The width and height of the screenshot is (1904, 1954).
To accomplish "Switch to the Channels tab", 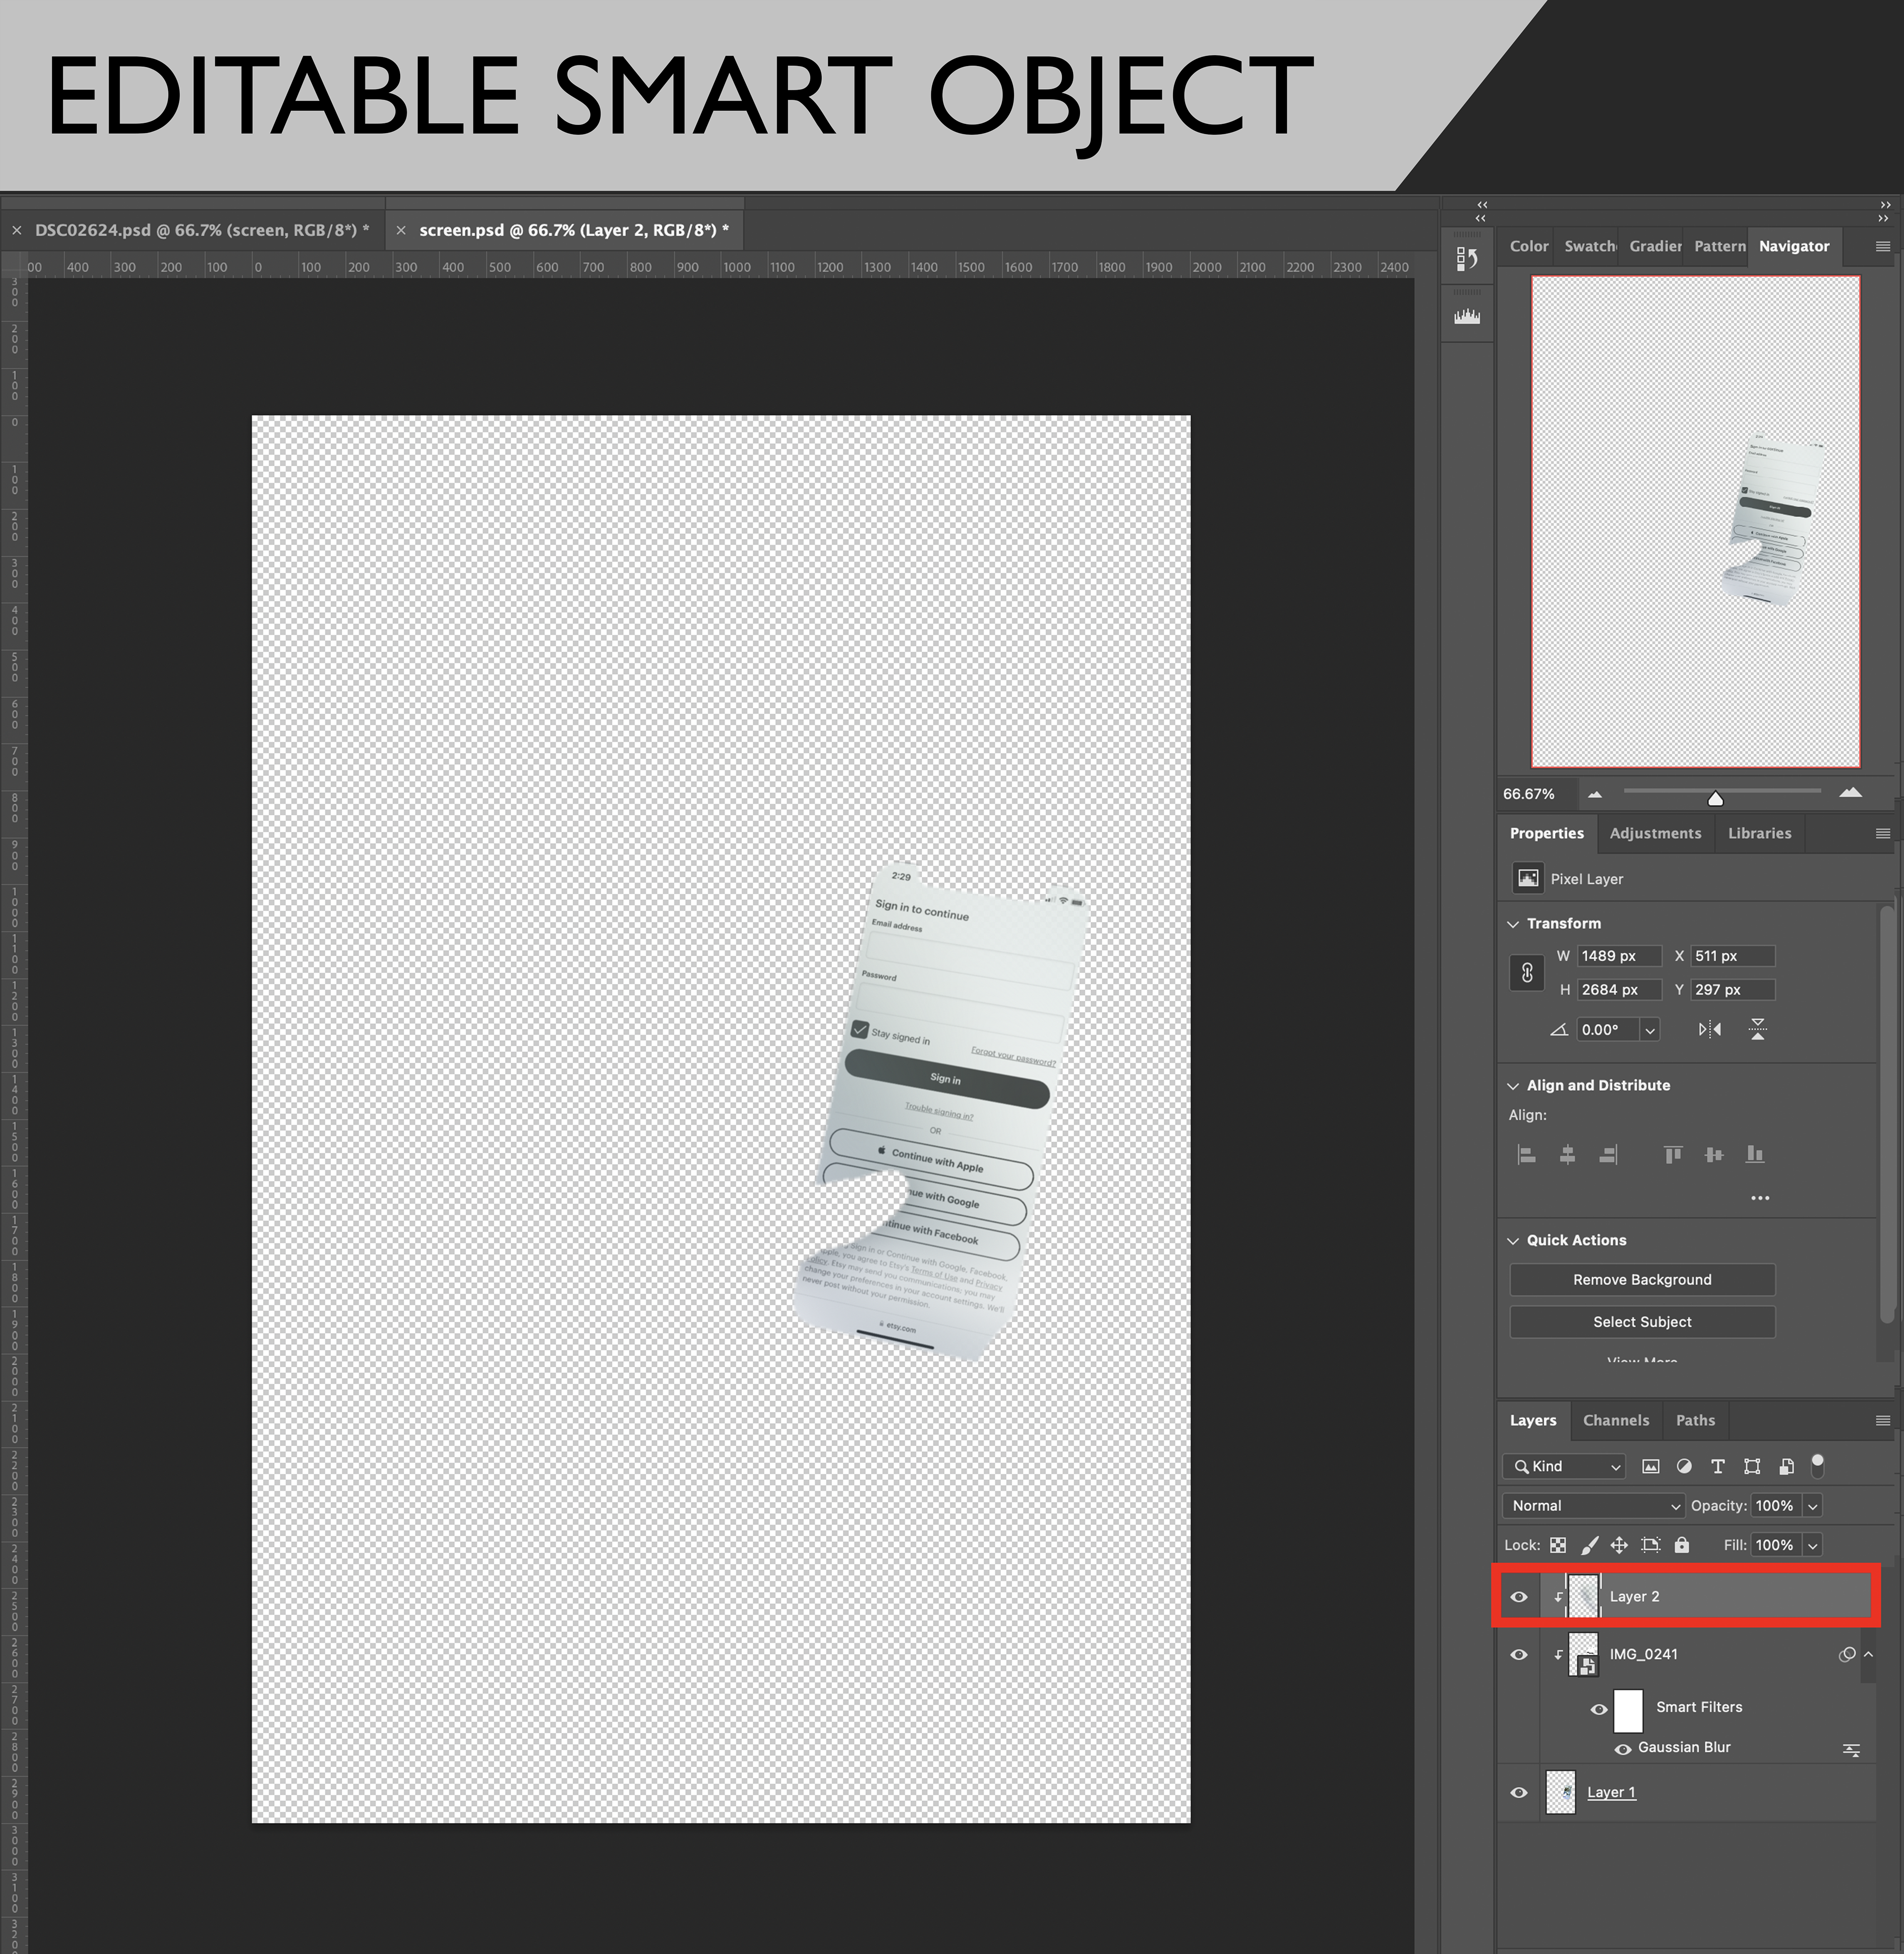I will (1616, 1420).
